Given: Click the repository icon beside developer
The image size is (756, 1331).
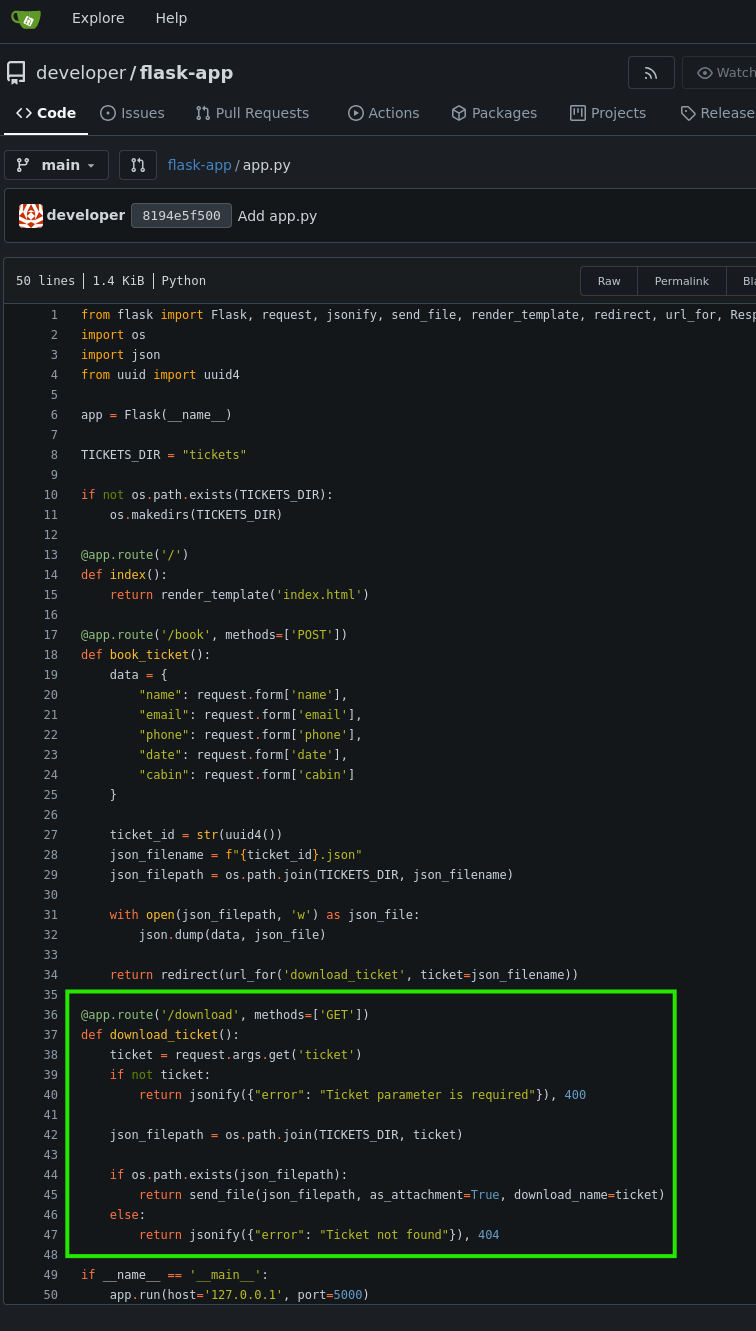Looking at the screenshot, I should [16, 73].
